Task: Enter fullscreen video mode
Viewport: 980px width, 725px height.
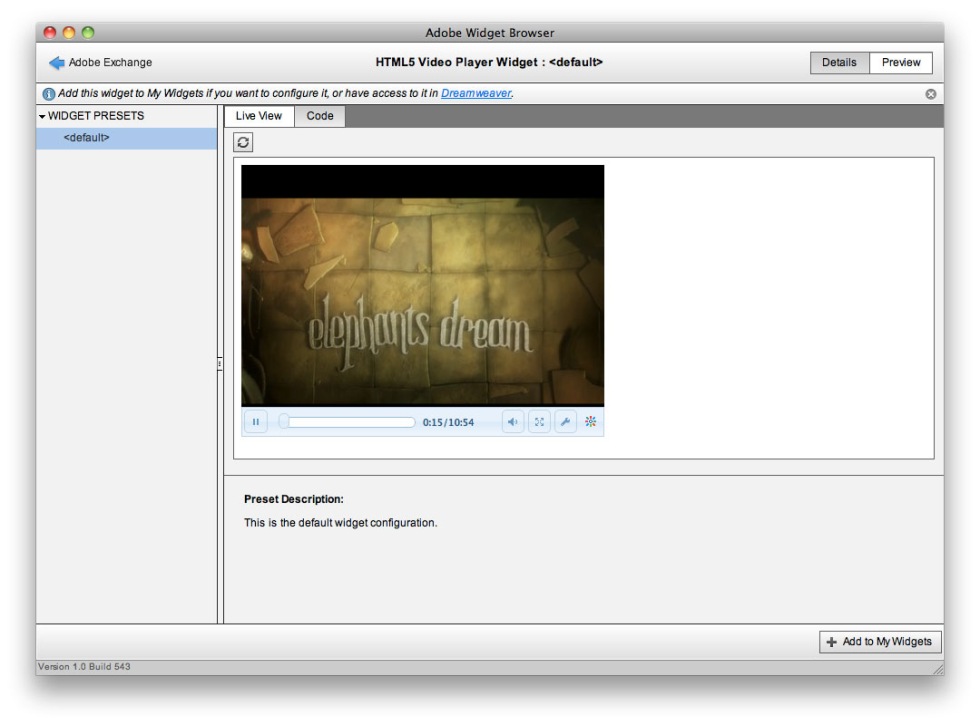Action: click(x=539, y=422)
